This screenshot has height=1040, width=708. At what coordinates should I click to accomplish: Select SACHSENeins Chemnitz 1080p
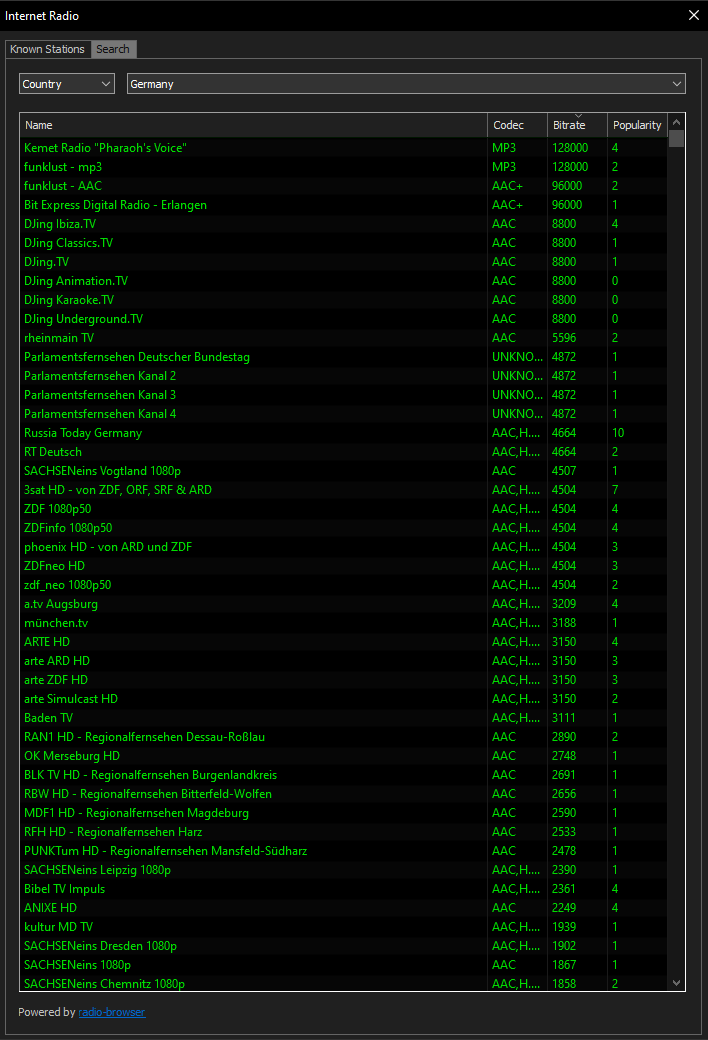(x=343, y=984)
